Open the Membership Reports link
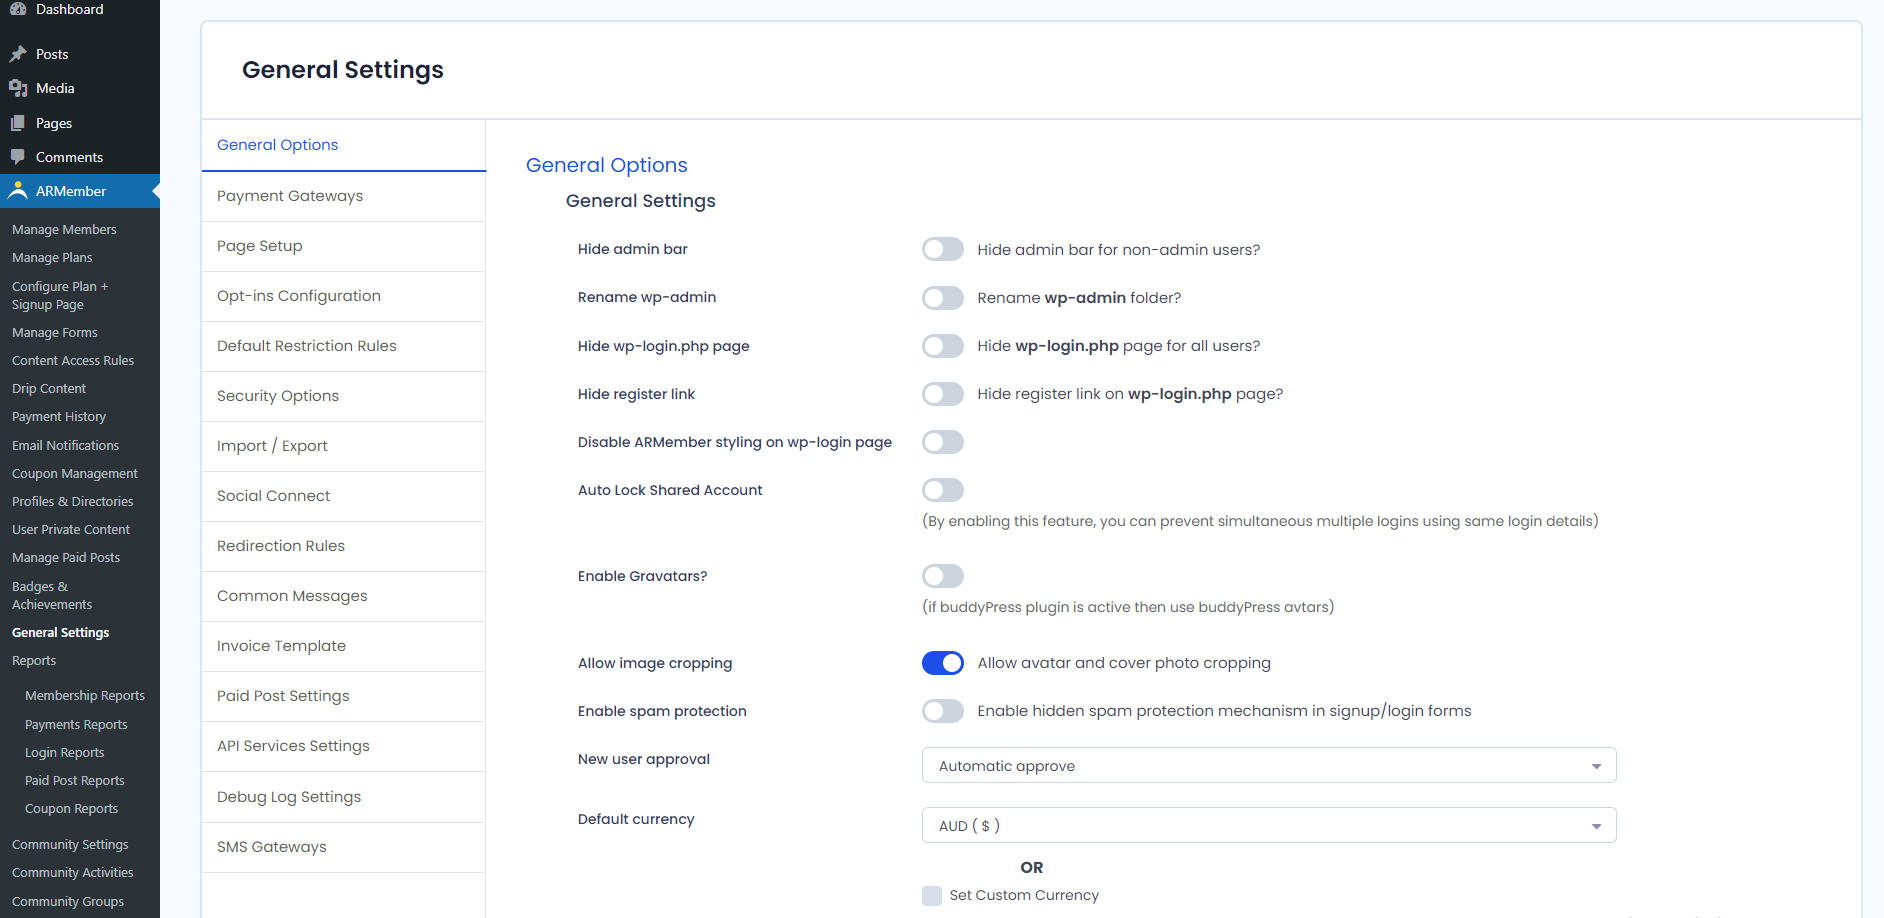Screen dimensions: 1884x918 (85, 696)
